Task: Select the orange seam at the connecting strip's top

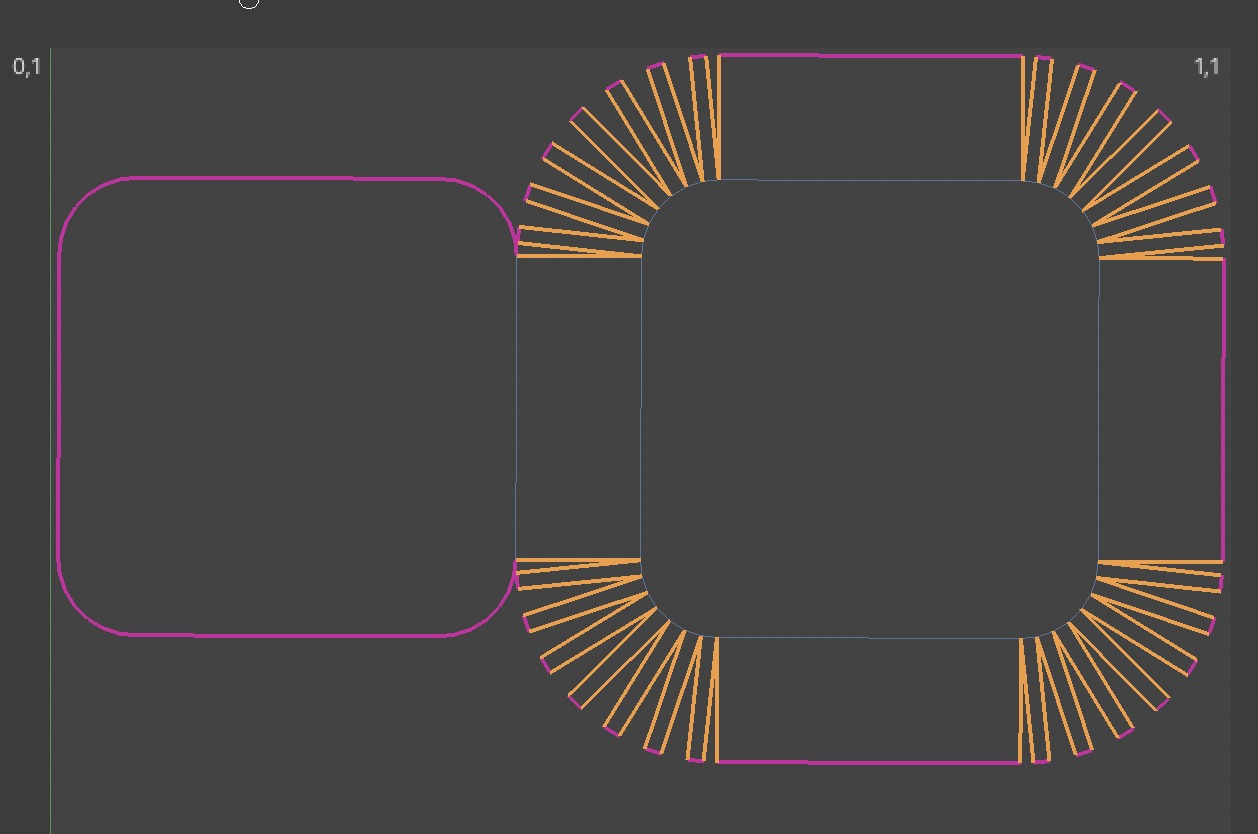Action: coord(578,256)
